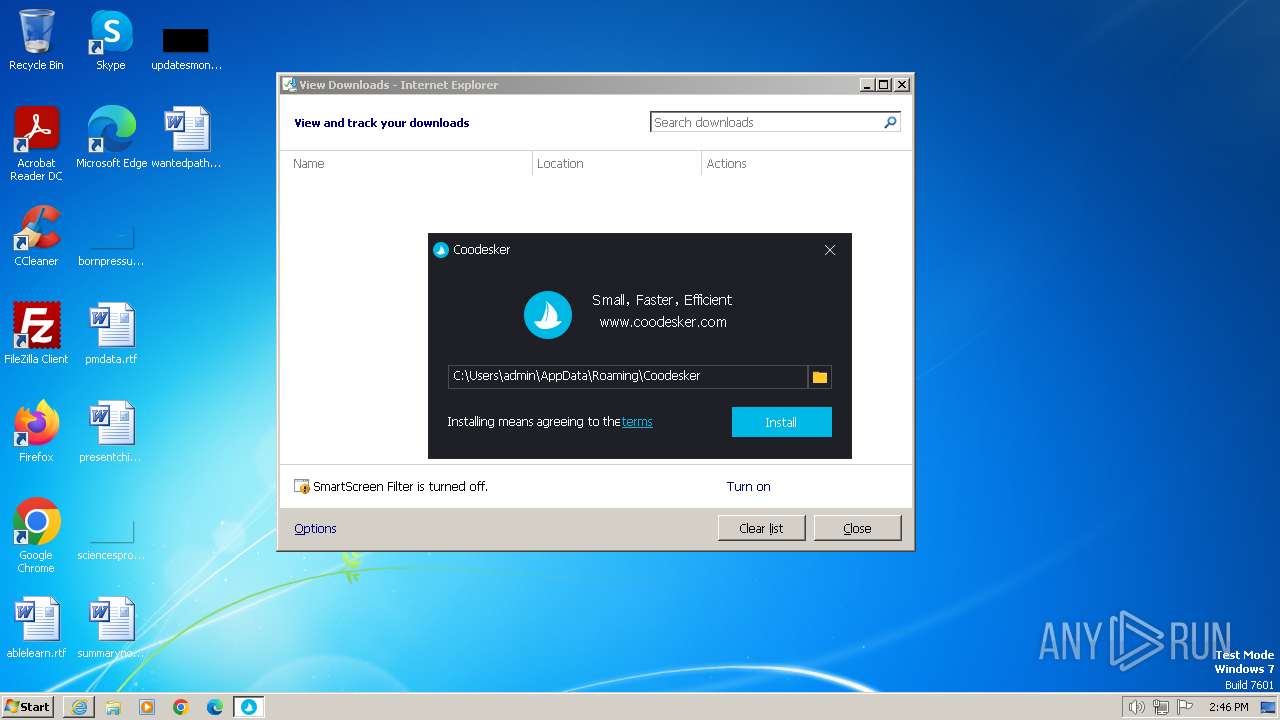Open Google Chrome desktop shortcut
The image size is (1280, 720).
pos(36,536)
